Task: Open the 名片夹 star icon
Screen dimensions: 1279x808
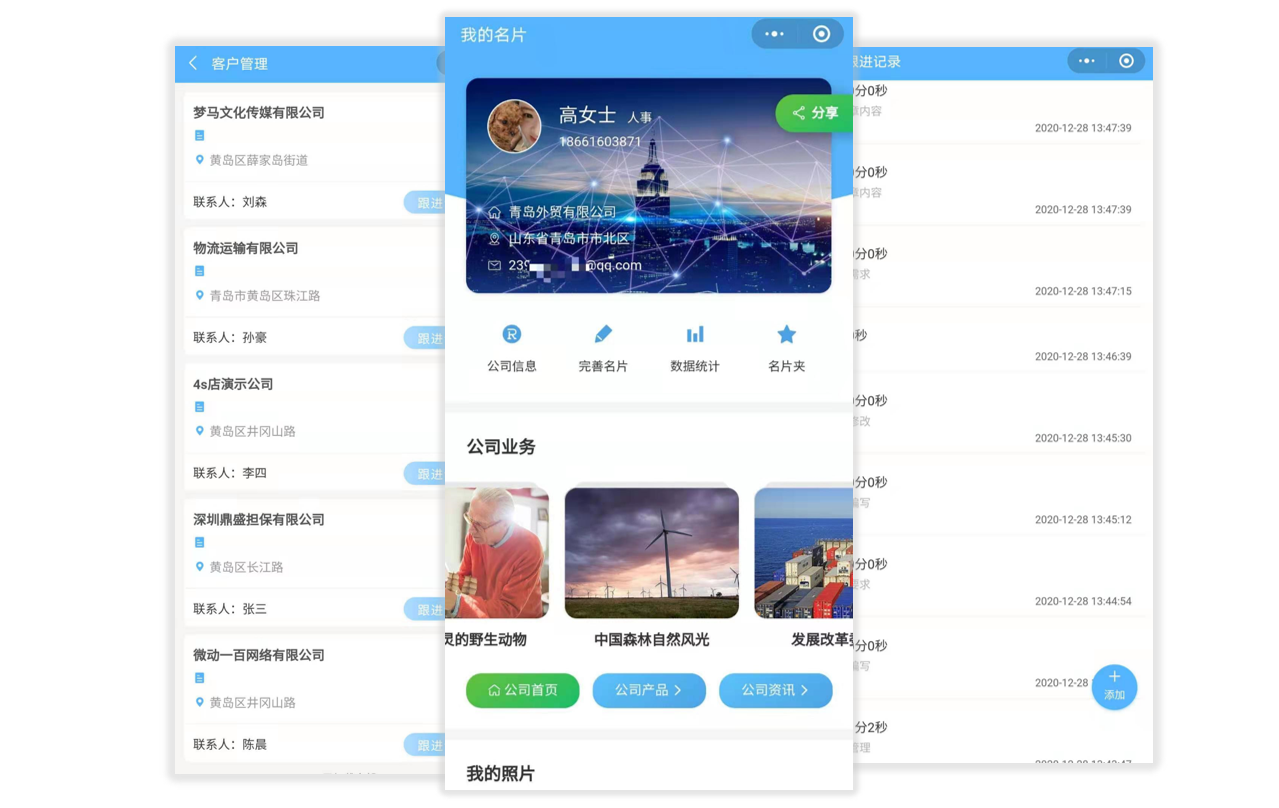Action: (x=787, y=334)
